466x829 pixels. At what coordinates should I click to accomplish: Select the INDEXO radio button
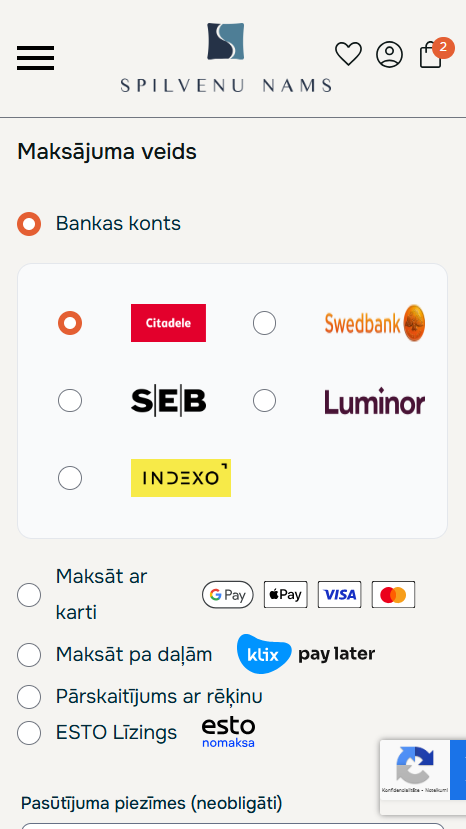(x=70, y=478)
